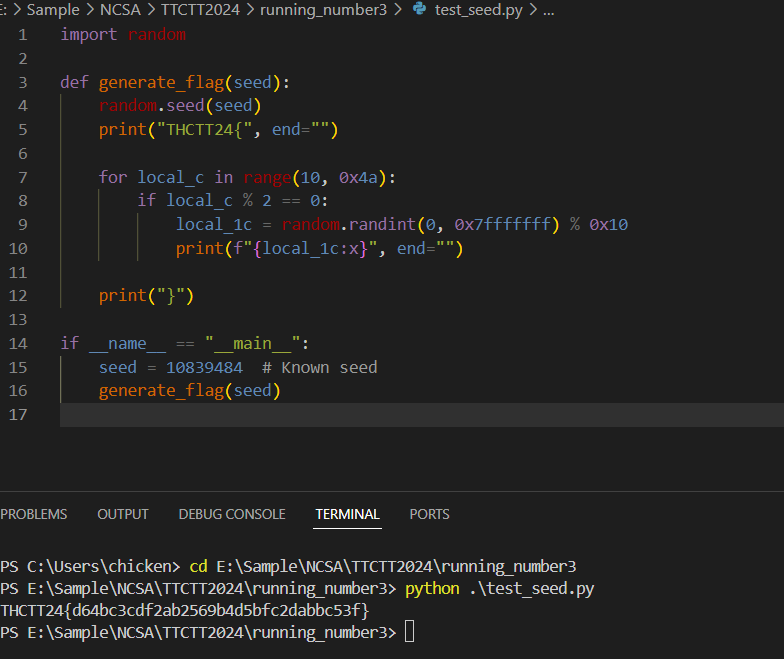Screen dimensions: 784x659
Task: Click the 'import' keyword on line 1
Action: 88,34
